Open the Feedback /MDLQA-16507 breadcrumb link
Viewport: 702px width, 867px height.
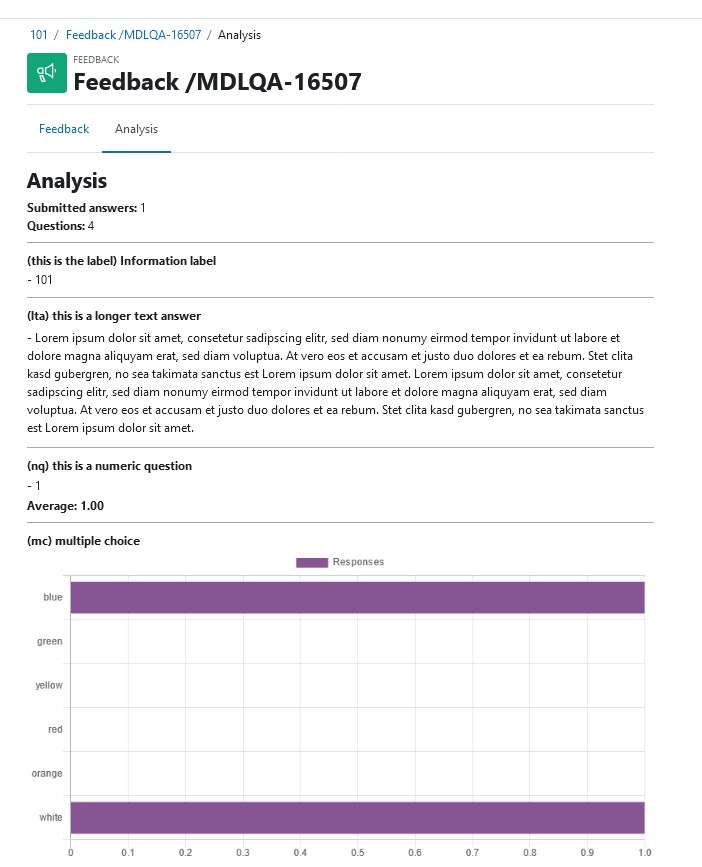click(x=133, y=35)
